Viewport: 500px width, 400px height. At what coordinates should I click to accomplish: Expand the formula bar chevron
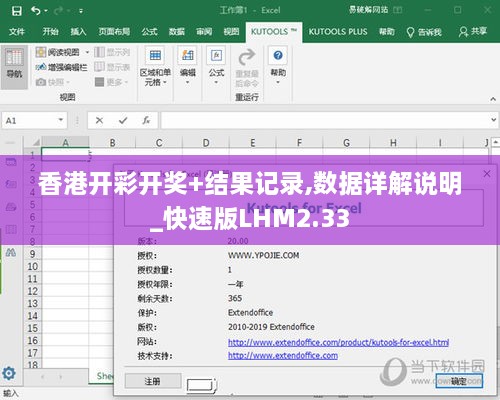pyautogui.click(x=494, y=120)
